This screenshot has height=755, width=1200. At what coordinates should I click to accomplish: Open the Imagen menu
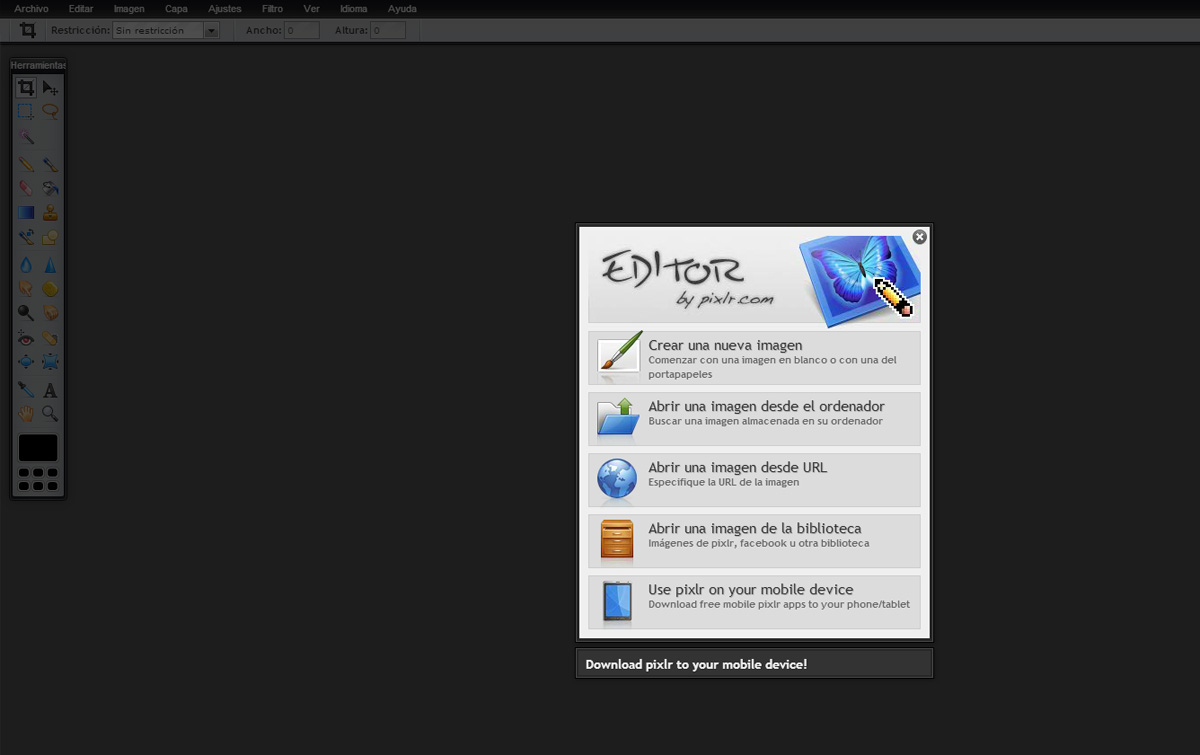129,9
